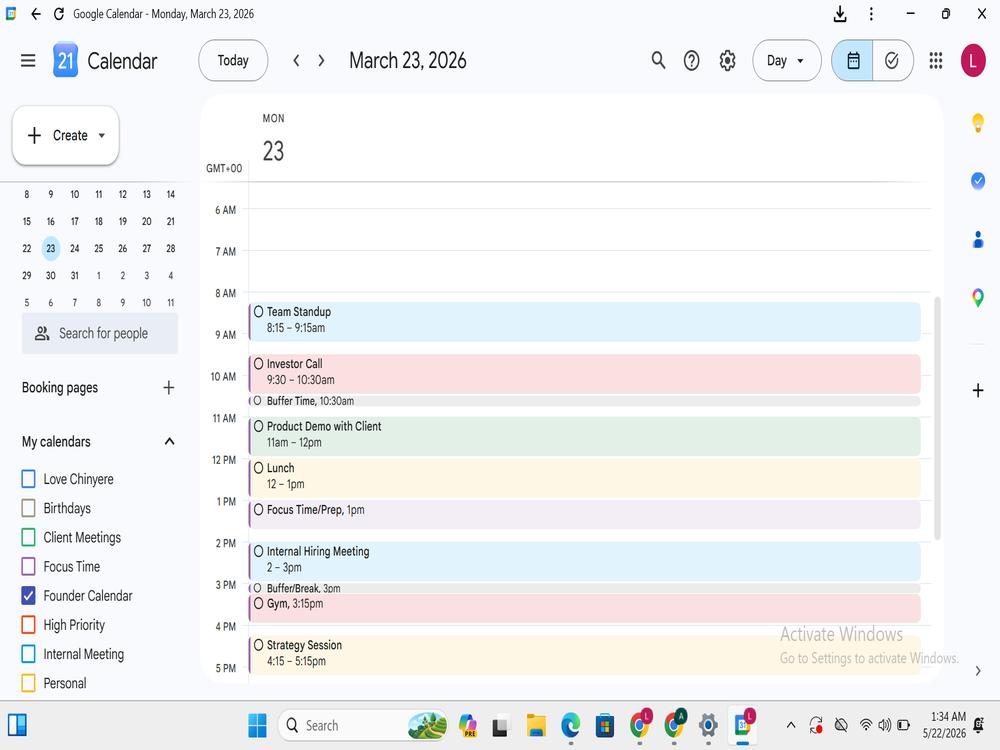Image resolution: width=1000 pixels, height=750 pixels.
Task: Uncheck the Founder Calendar checkbox
Action: pos(28,596)
